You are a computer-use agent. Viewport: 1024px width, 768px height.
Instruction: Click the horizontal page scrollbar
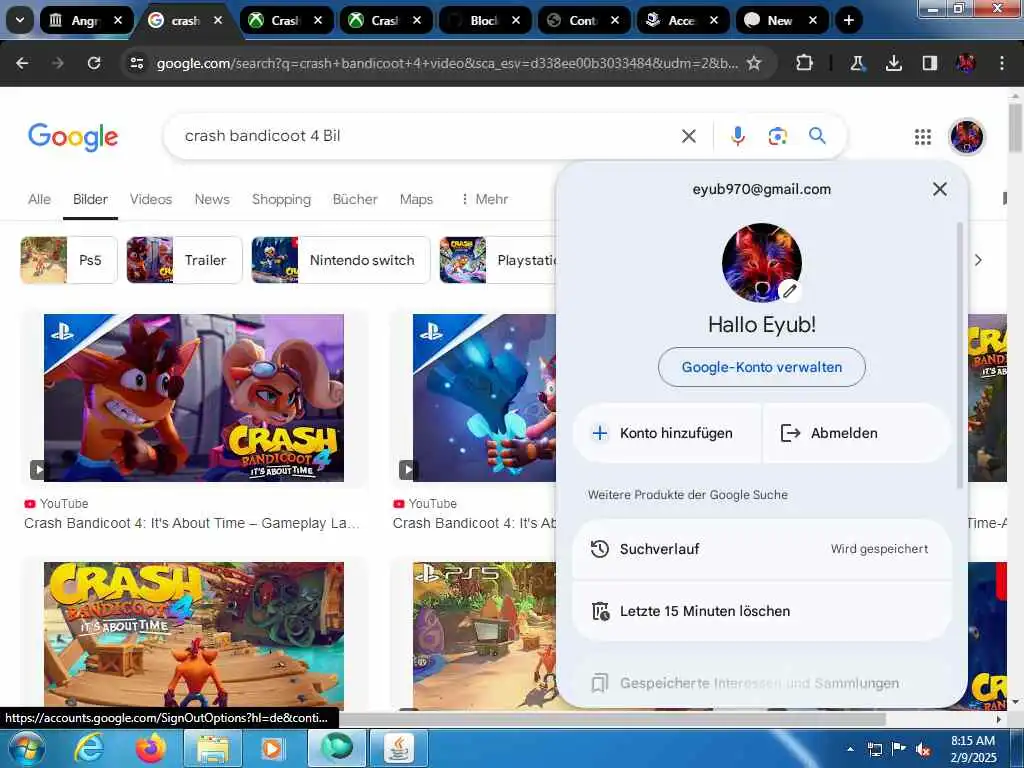point(614,719)
